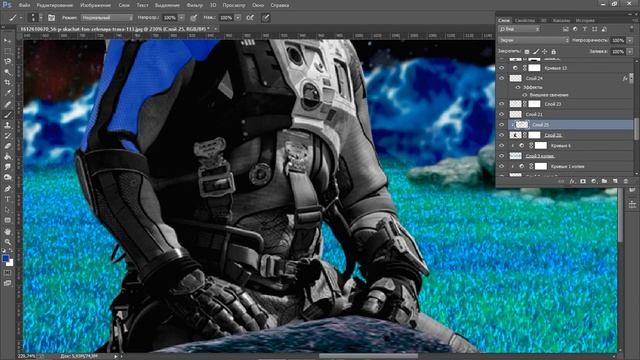Switch to the Каналы tab

(x=561, y=20)
